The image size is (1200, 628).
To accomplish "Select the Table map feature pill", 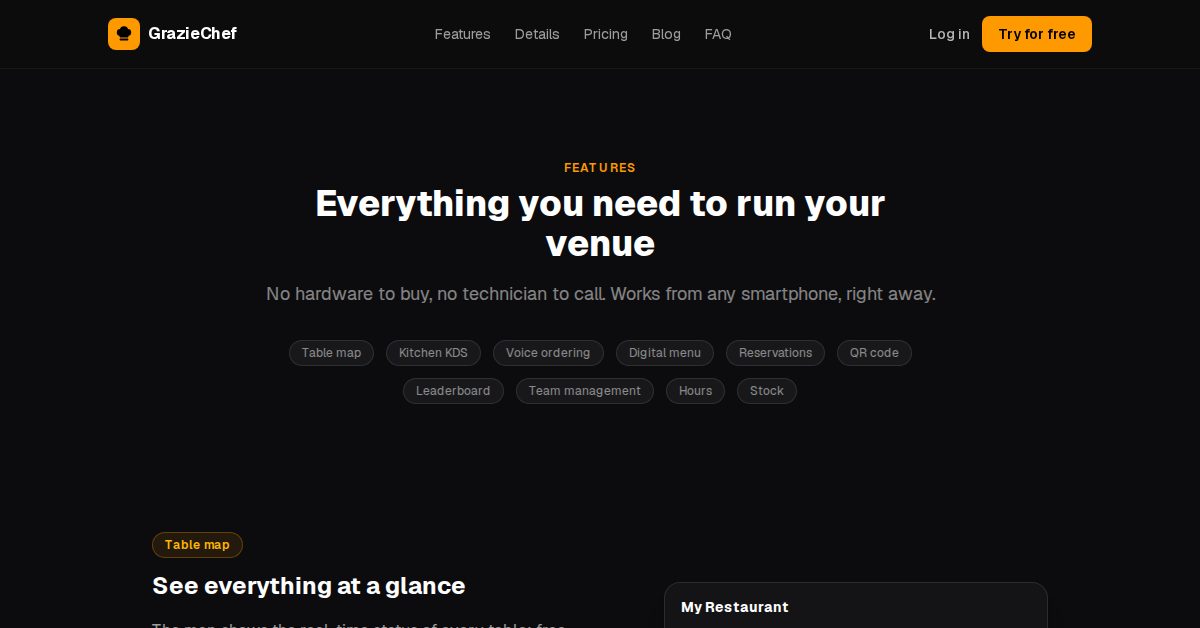I will [x=332, y=353].
